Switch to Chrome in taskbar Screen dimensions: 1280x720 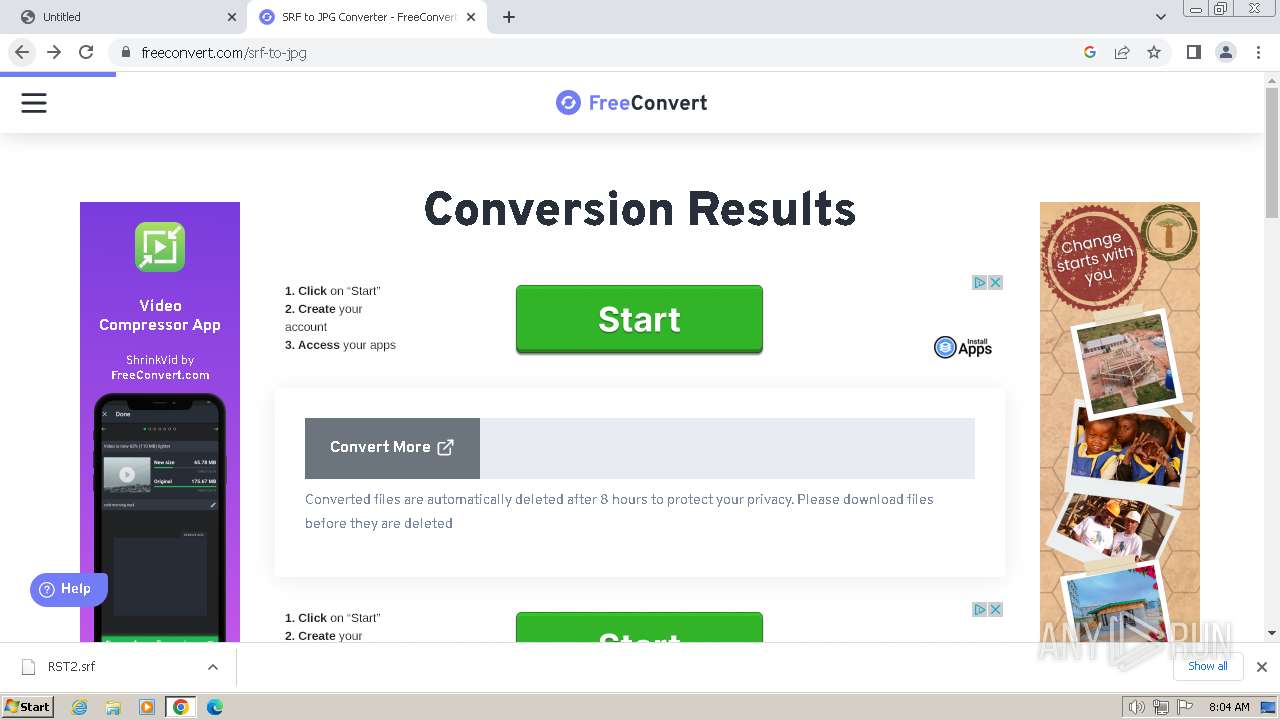[x=181, y=707]
